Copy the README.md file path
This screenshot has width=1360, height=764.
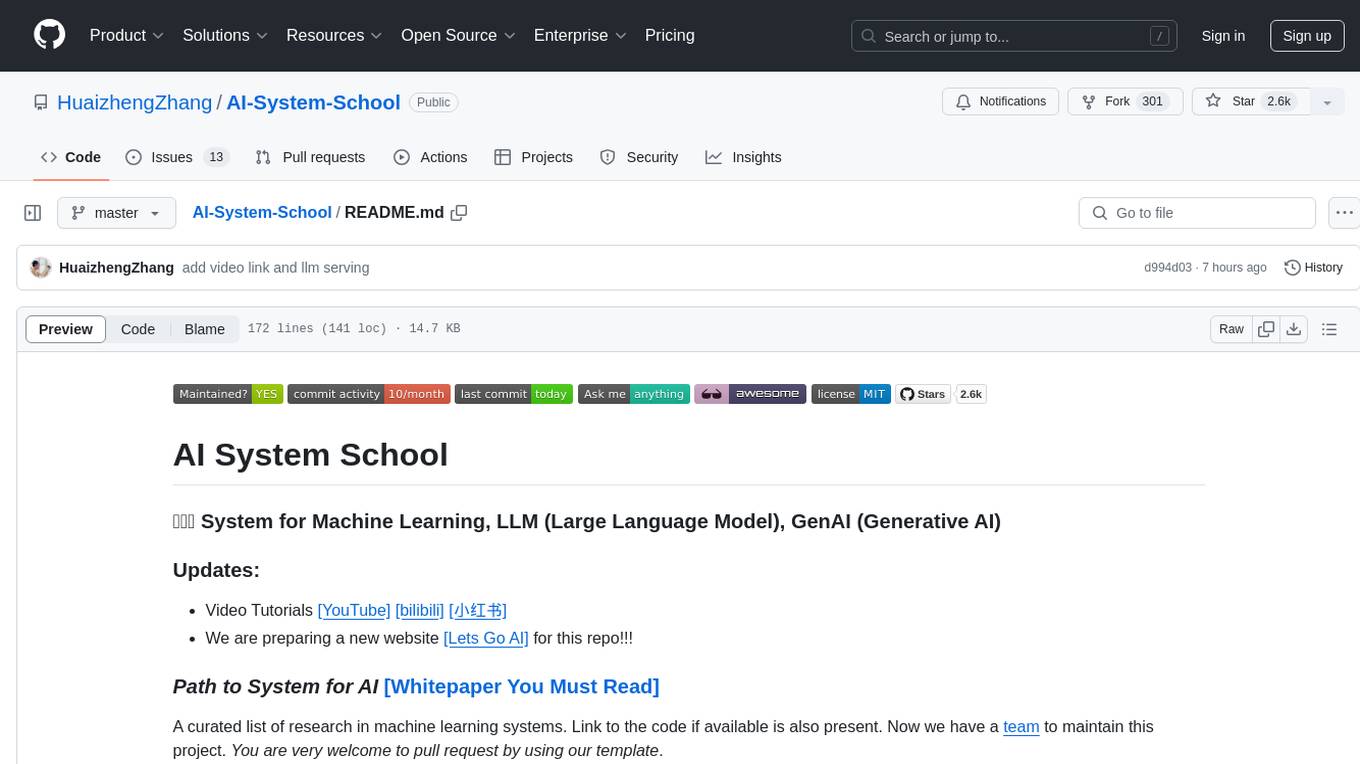click(x=459, y=212)
